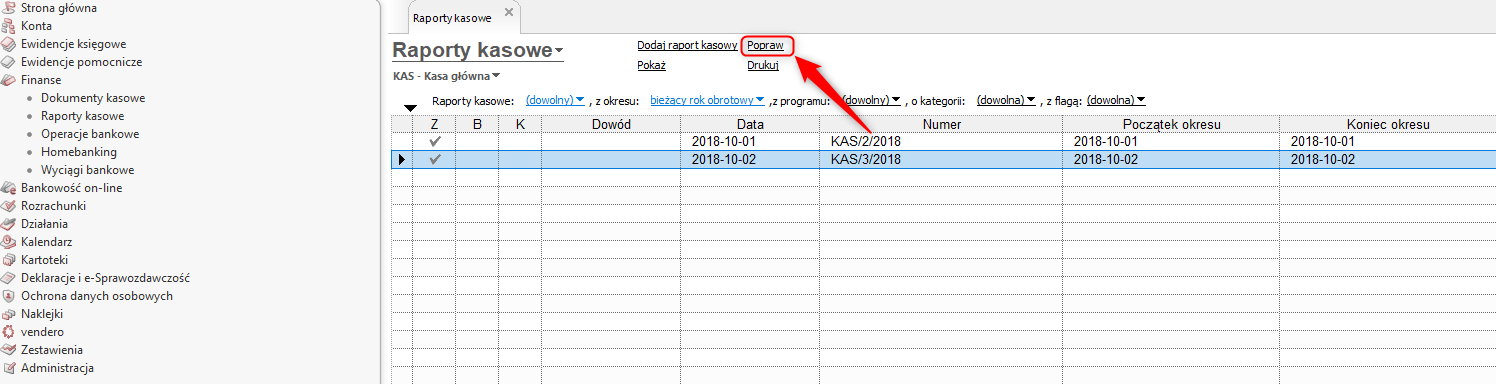Open Dokumenty kasowe under Finanse
This screenshot has height=384, width=1496.
(93, 98)
